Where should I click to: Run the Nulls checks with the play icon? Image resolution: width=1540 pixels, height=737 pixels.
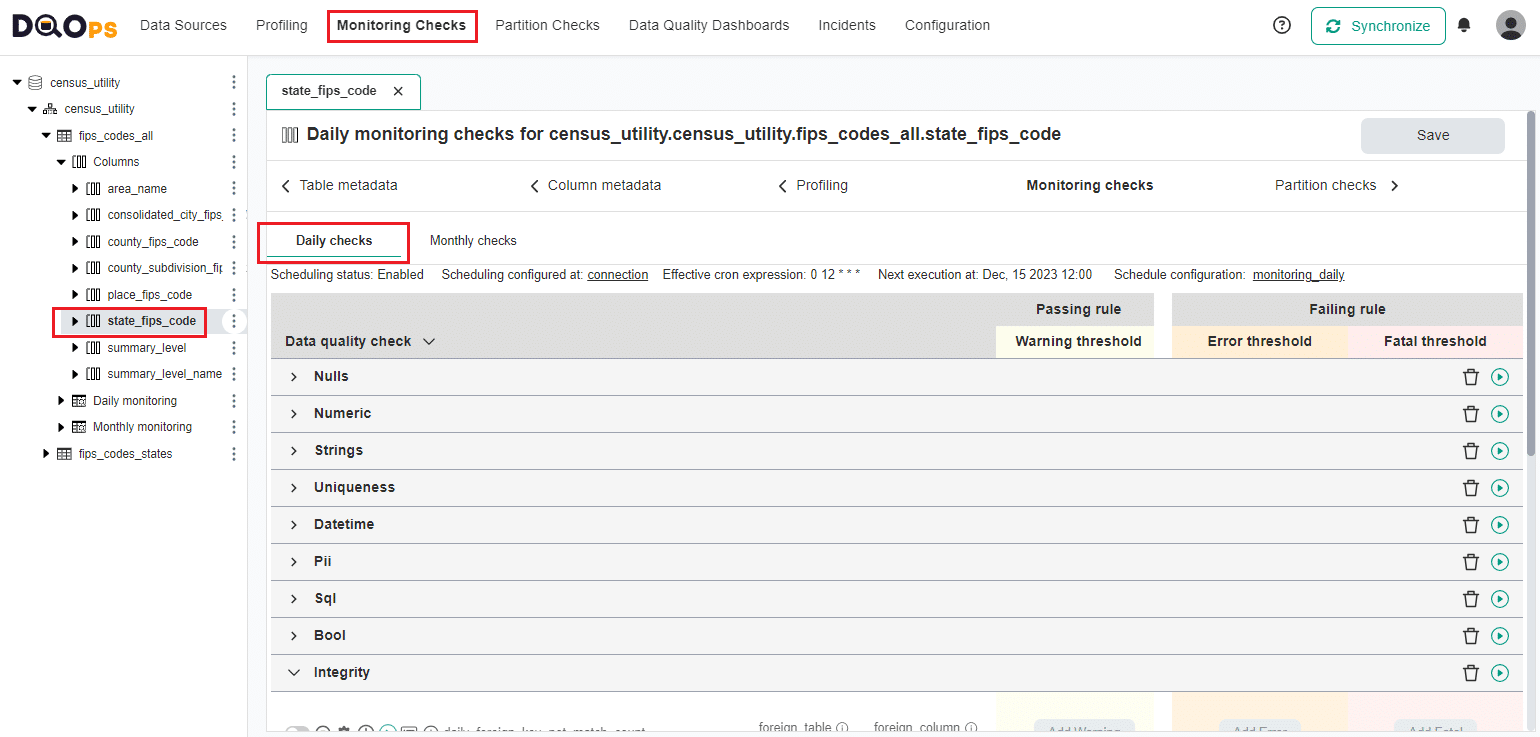click(1499, 377)
